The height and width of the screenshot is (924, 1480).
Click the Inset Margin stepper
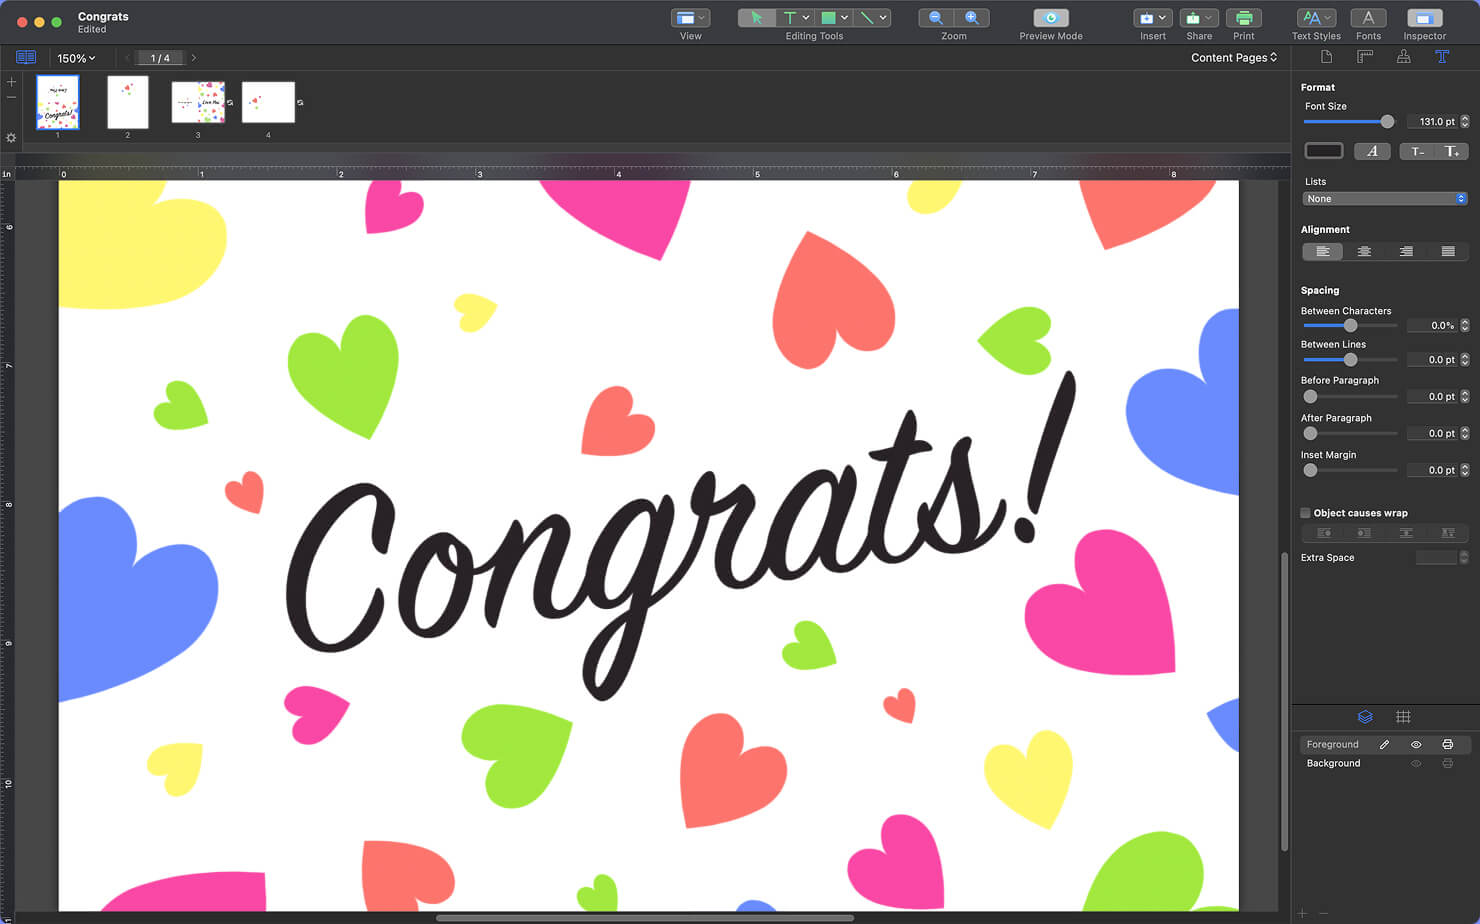point(1465,470)
